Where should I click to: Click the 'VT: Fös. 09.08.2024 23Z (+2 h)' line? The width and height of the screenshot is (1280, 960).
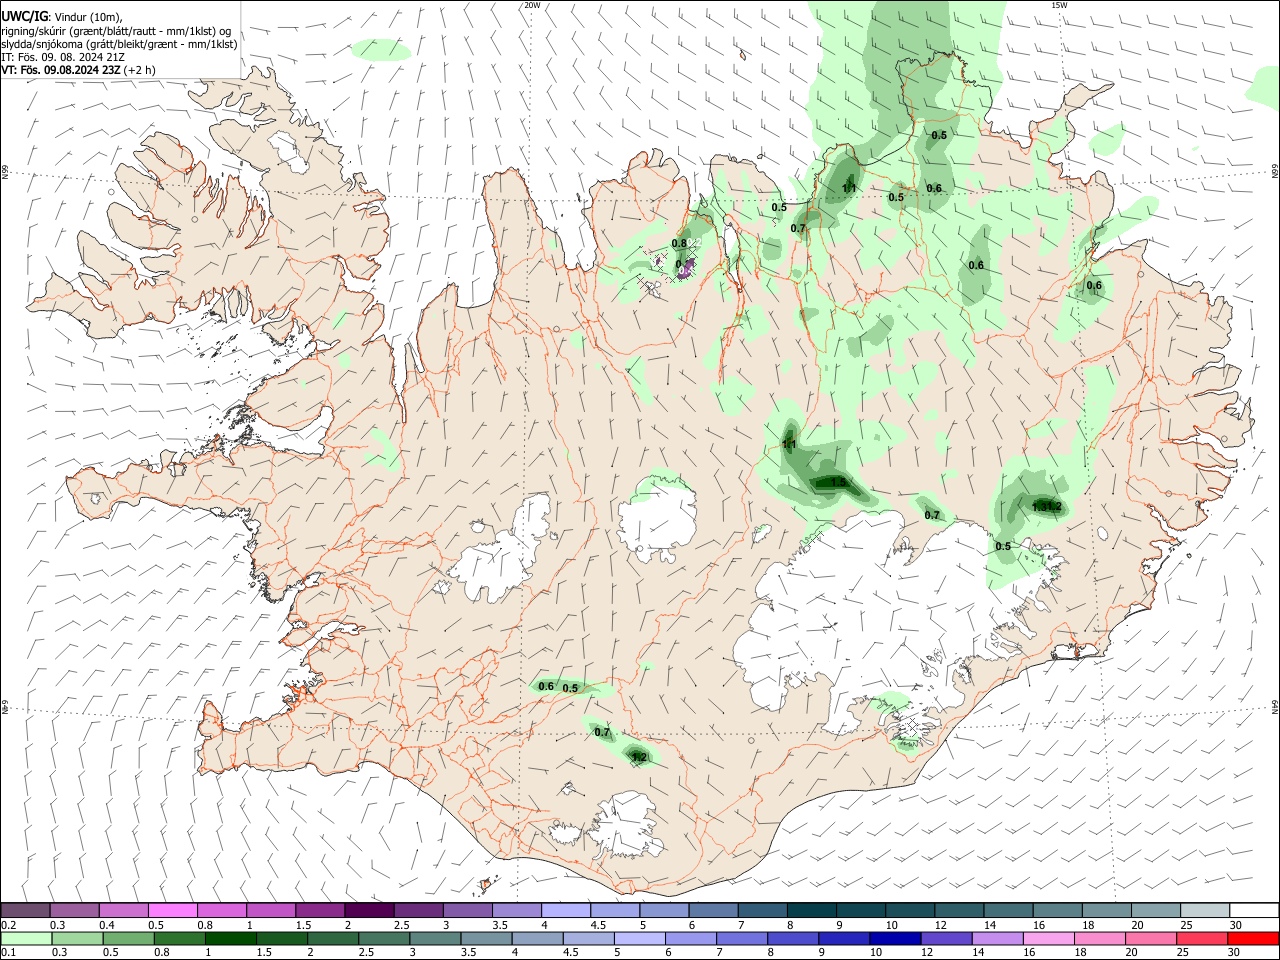click(x=78, y=70)
